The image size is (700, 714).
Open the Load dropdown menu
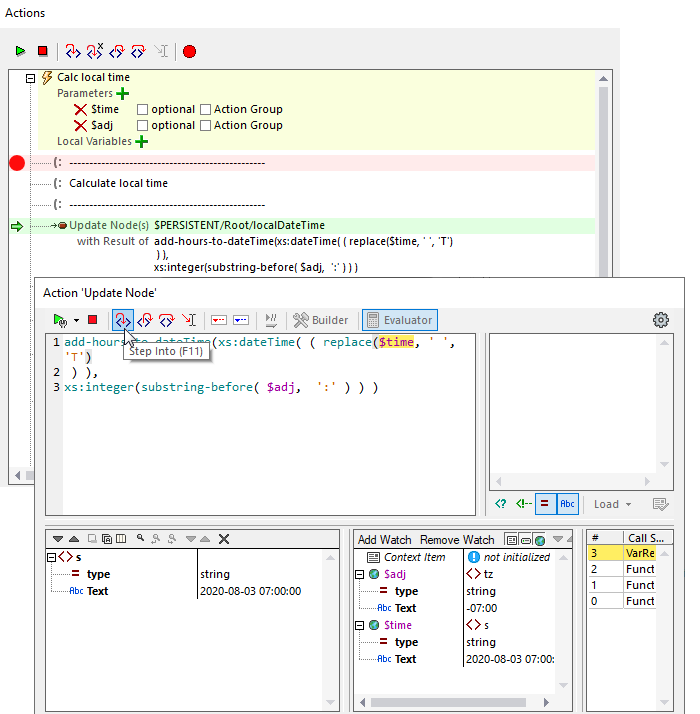(612, 504)
